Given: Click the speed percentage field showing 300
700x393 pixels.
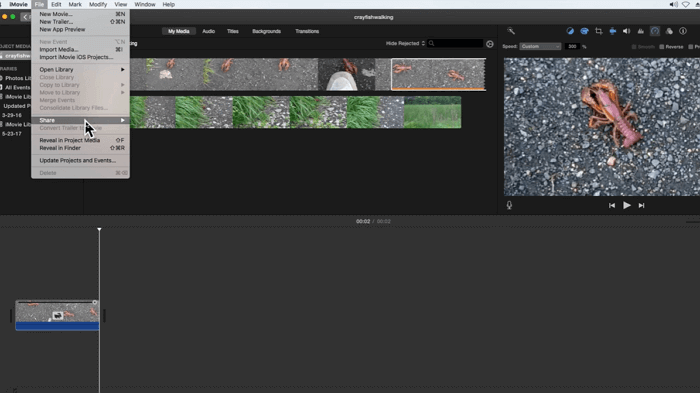Looking at the screenshot, I should 572,46.
